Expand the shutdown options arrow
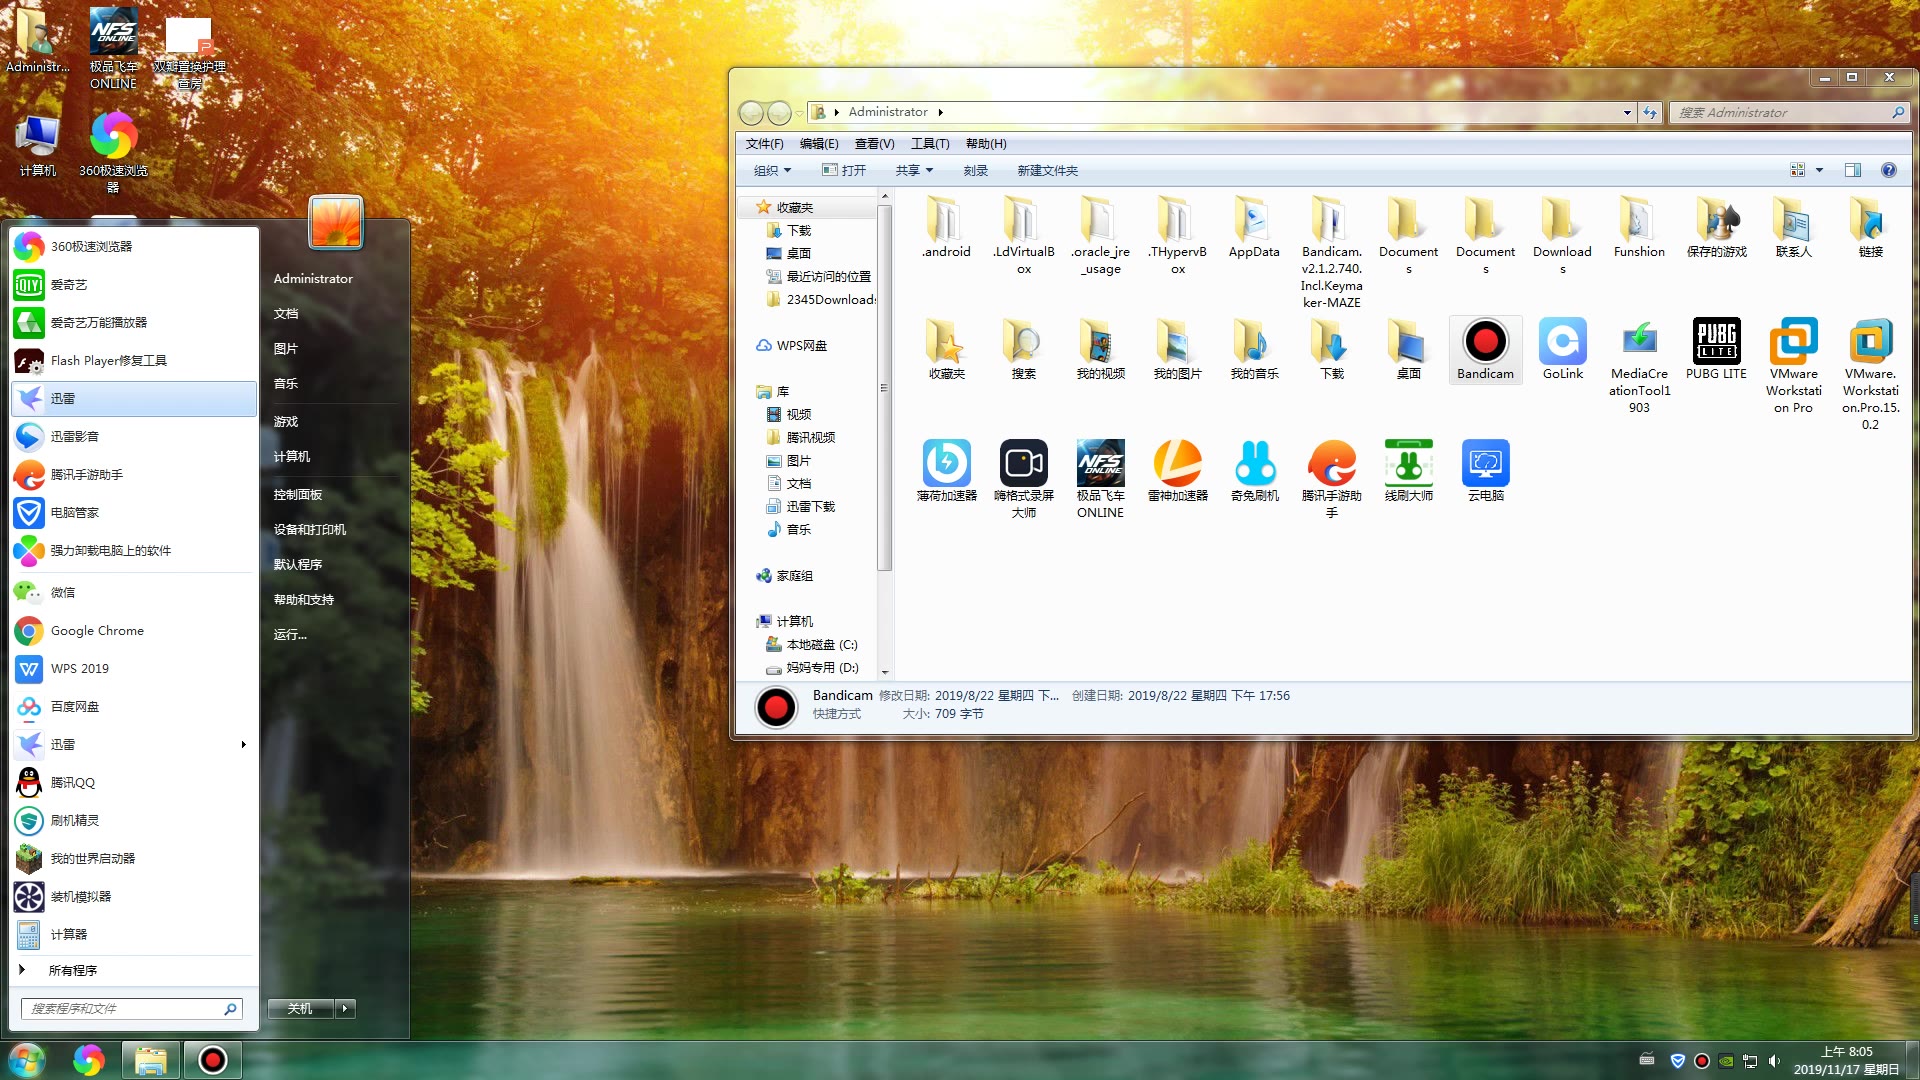 [x=345, y=1008]
